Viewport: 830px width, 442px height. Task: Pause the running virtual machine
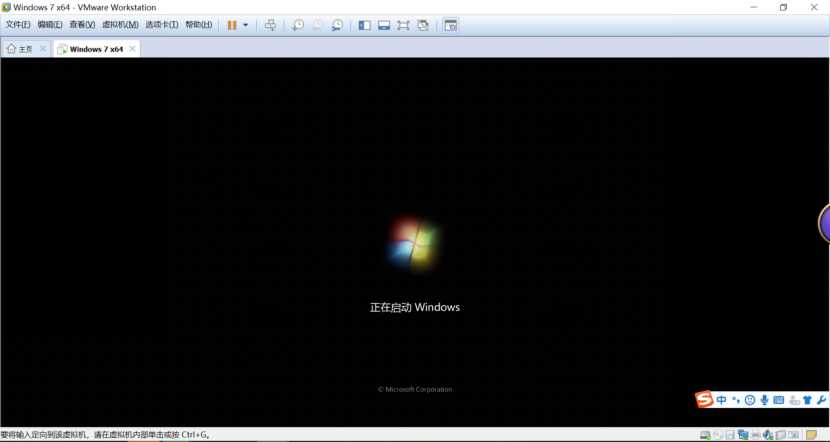pyautogui.click(x=232, y=25)
